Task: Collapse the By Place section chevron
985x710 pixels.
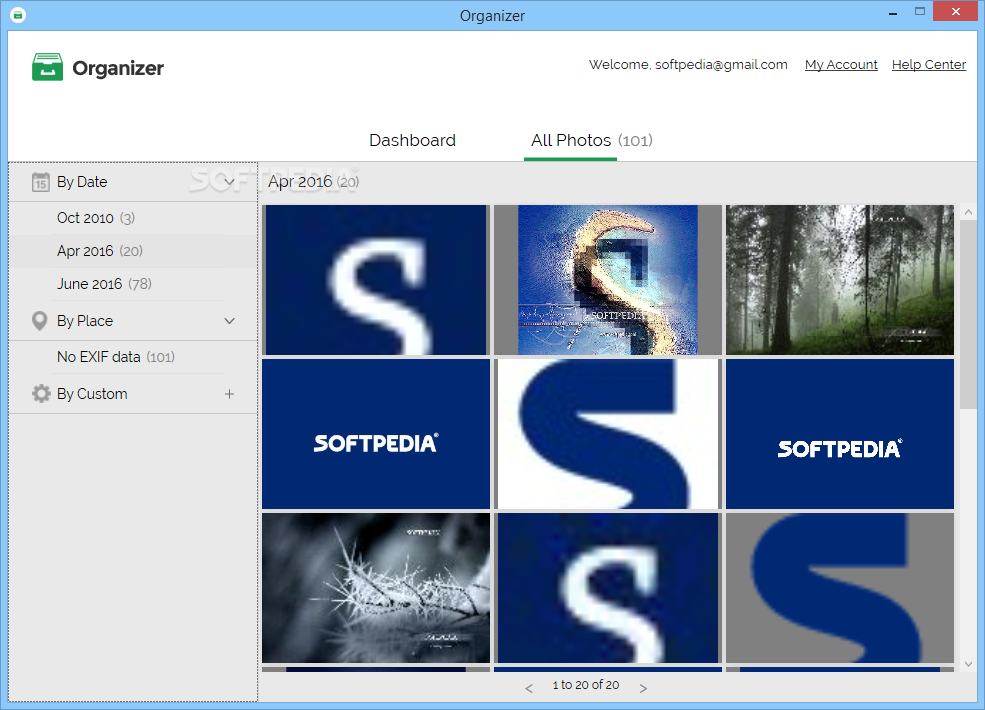Action: click(229, 321)
